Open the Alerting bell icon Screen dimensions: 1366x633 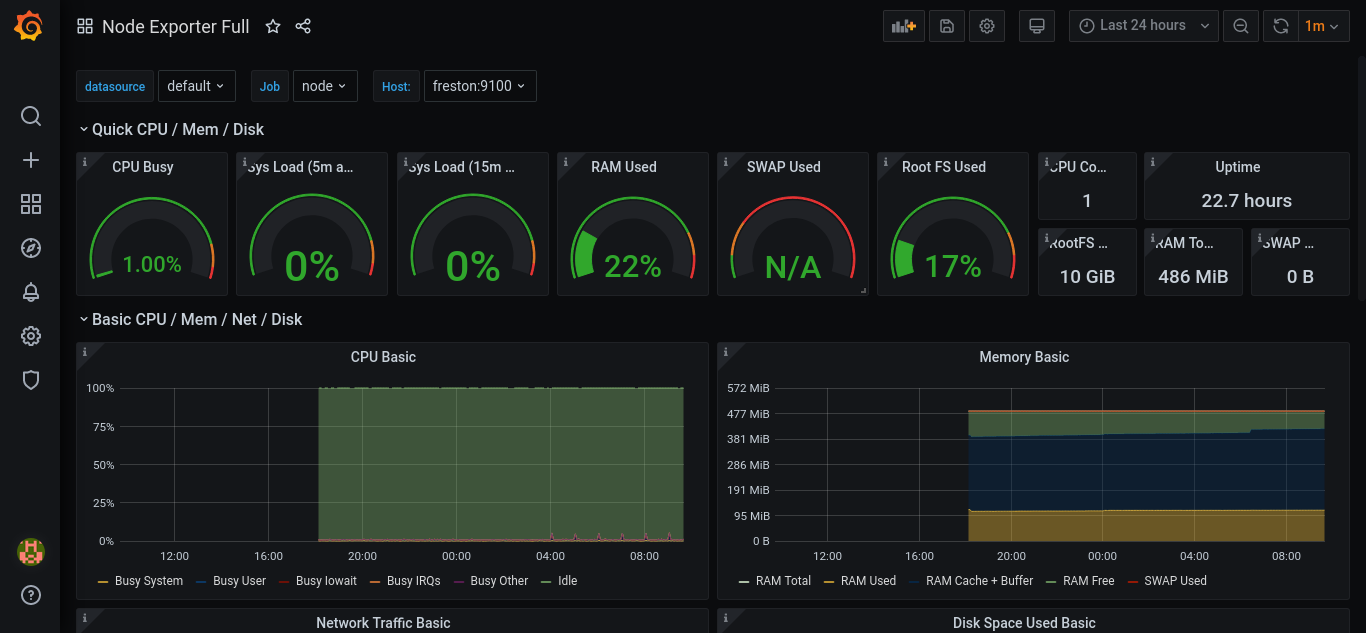31,292
